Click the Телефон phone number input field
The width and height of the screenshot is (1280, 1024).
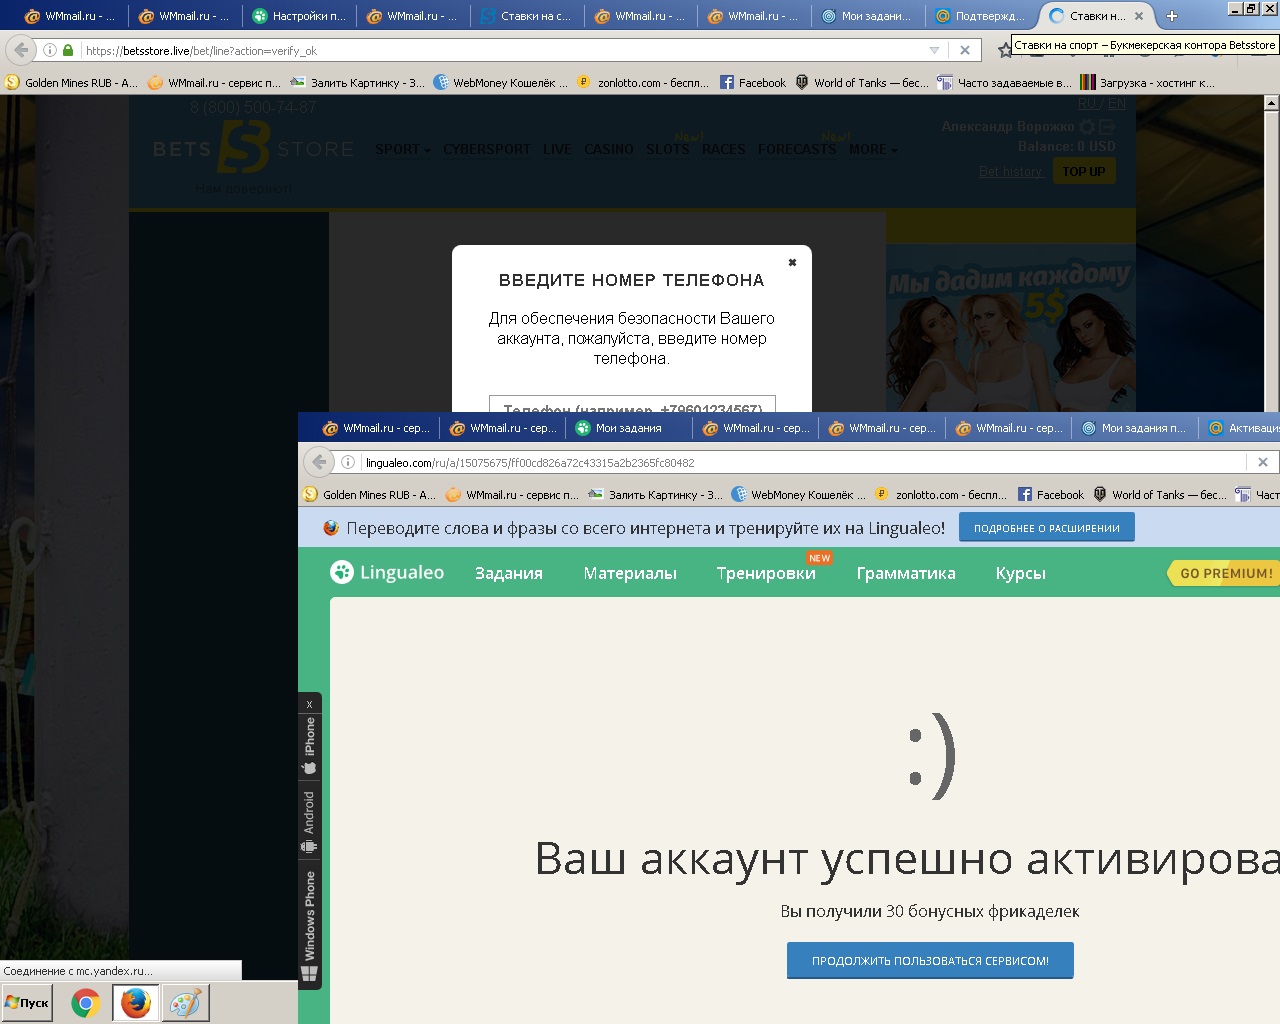[632, 404]
